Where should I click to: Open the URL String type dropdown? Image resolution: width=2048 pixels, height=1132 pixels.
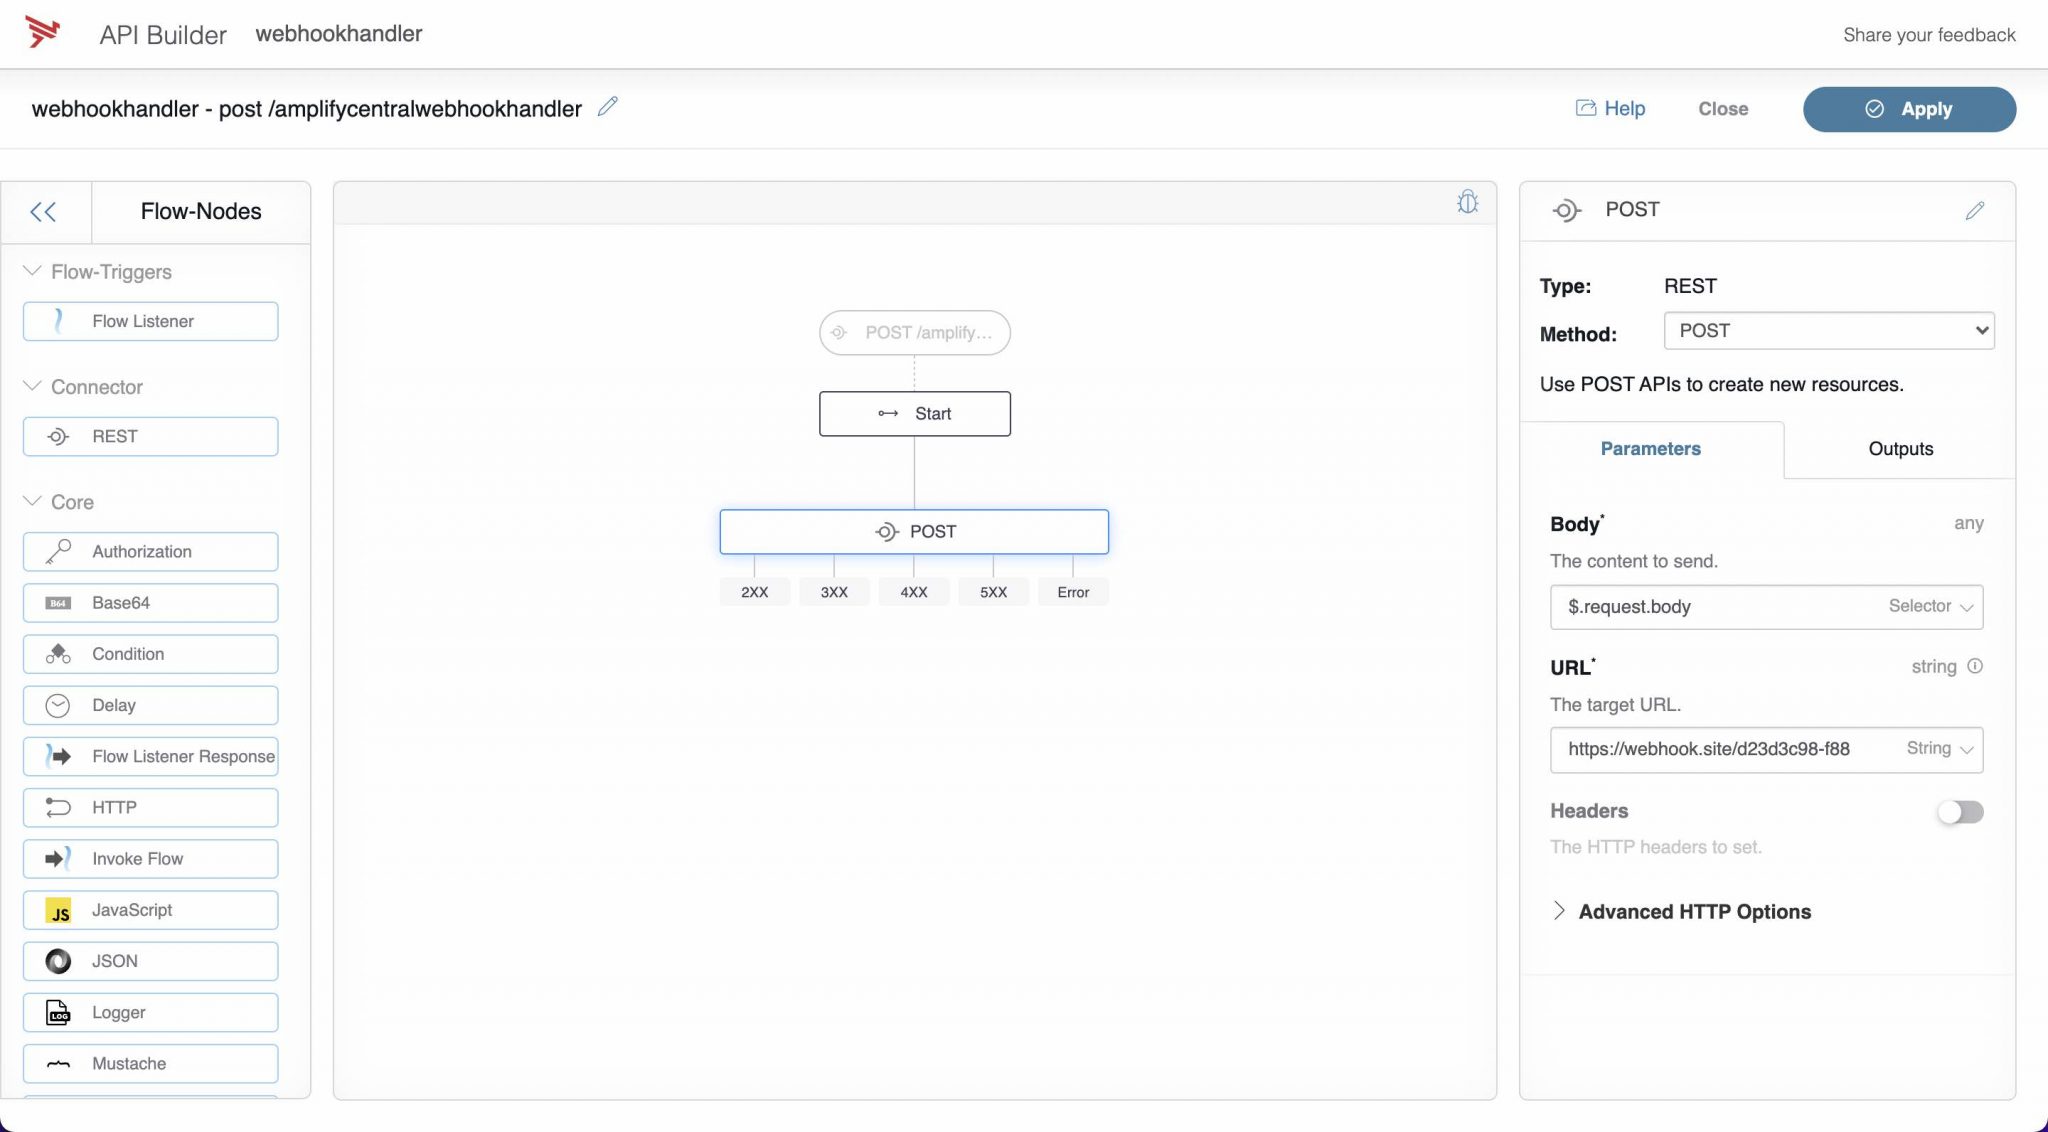pyautogui.click(x=1938, y=749)
